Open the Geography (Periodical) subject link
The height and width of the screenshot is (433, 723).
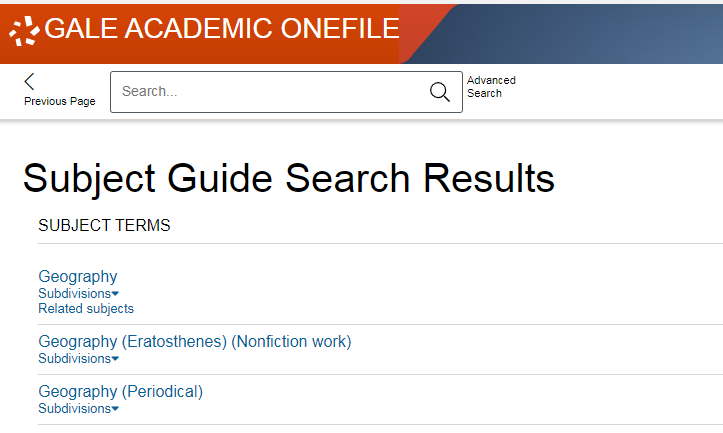pyautogui.click(x=120, y=392)
